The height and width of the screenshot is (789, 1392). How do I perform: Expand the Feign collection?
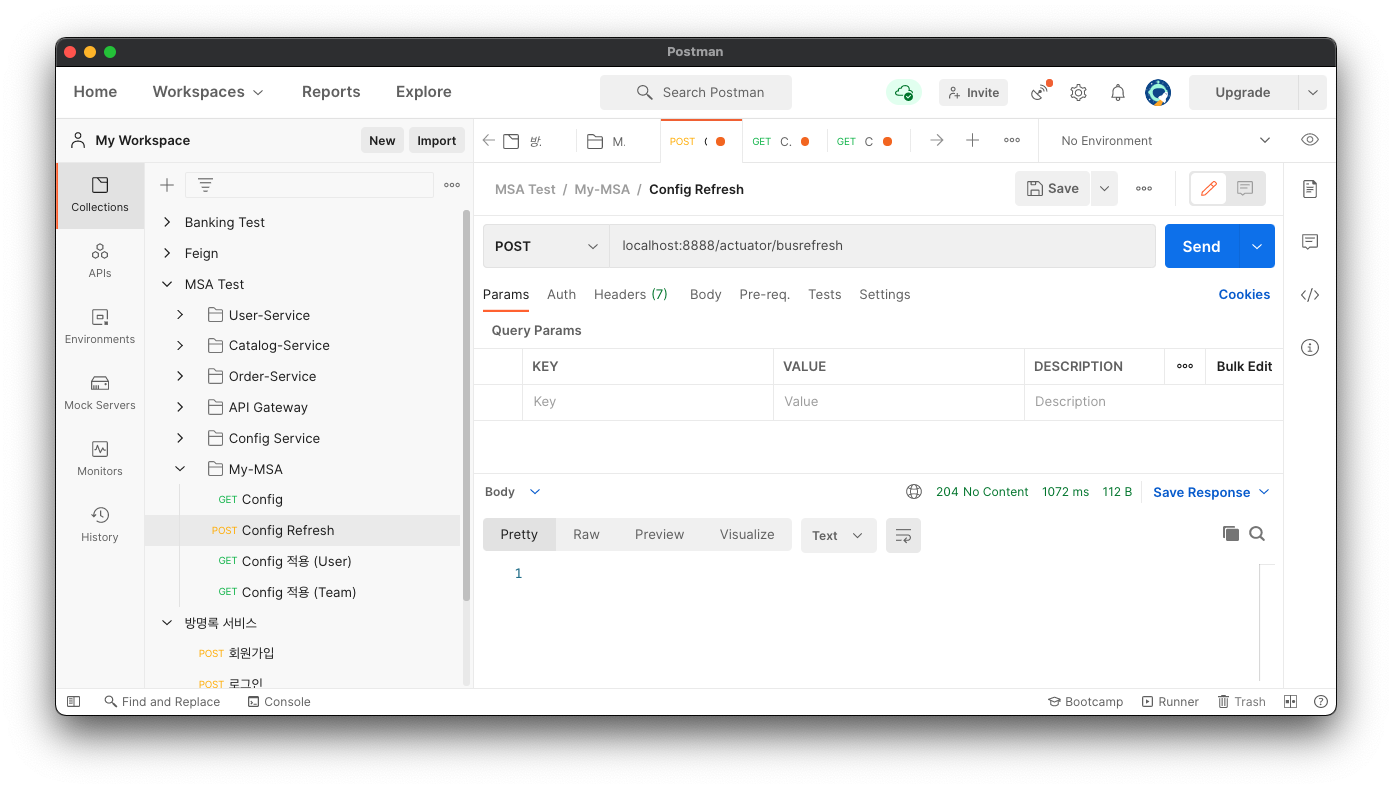tap(167, 253)
